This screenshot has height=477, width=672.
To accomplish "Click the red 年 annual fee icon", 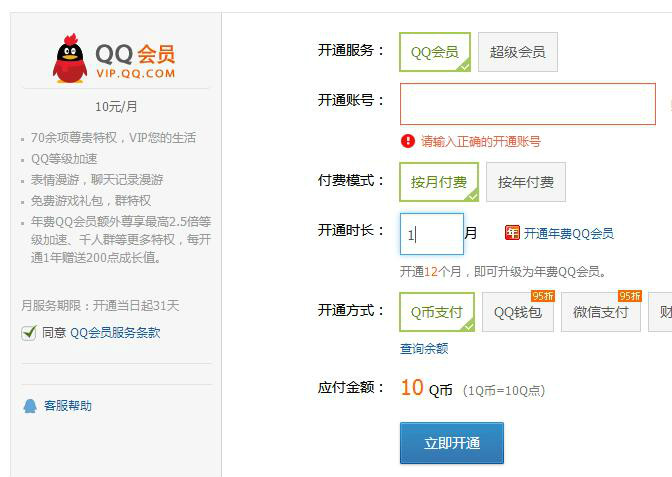I will (512, 233).
